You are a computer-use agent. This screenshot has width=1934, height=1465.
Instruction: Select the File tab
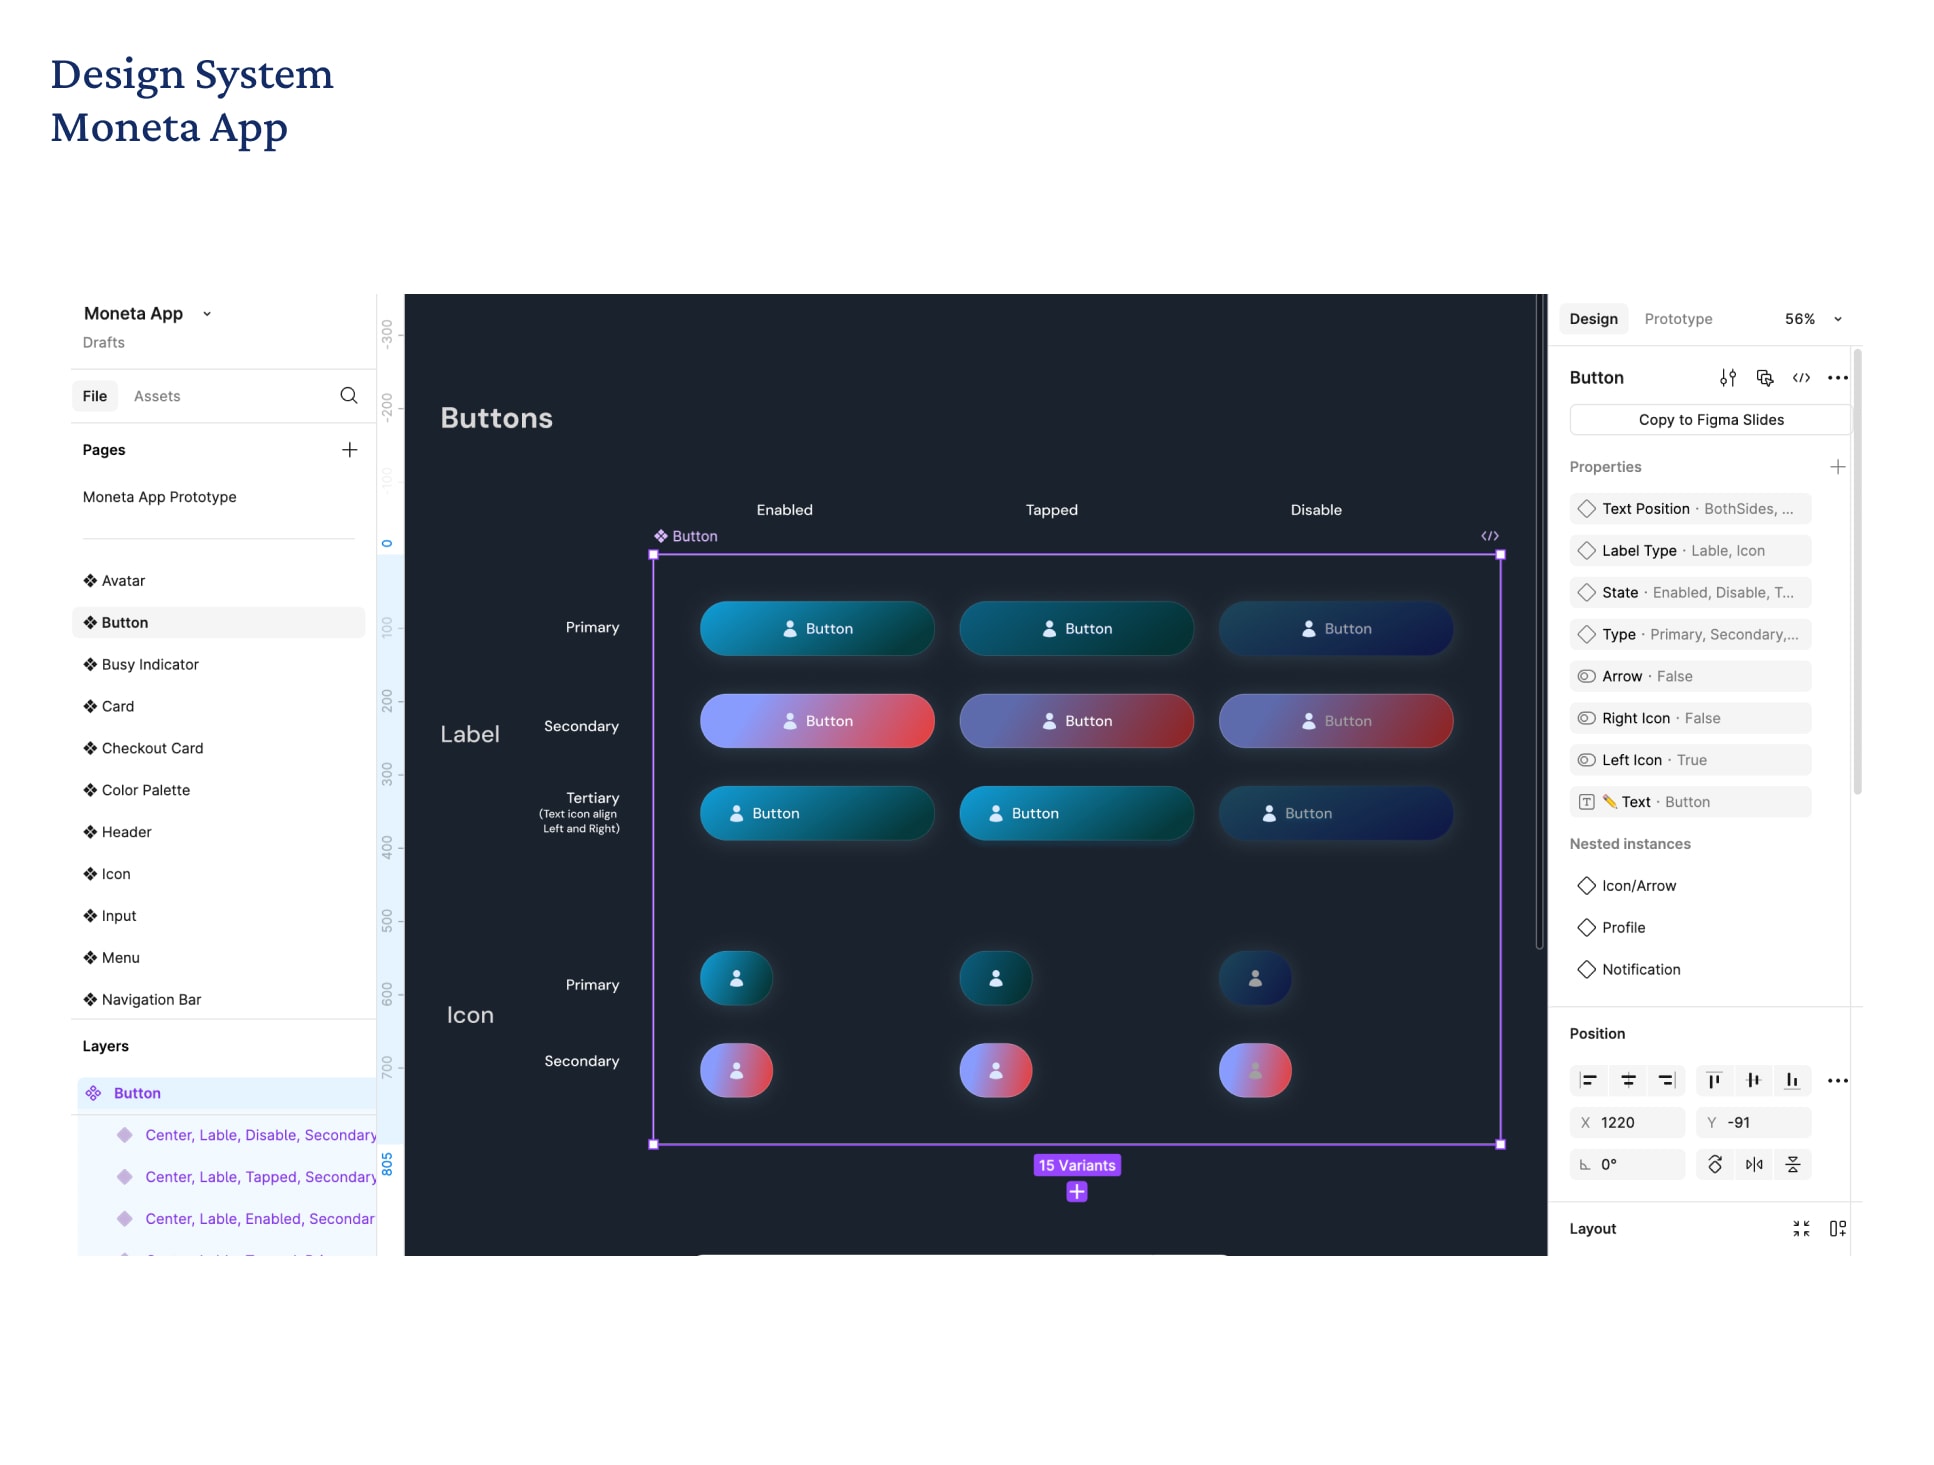(x=95, y=396)
